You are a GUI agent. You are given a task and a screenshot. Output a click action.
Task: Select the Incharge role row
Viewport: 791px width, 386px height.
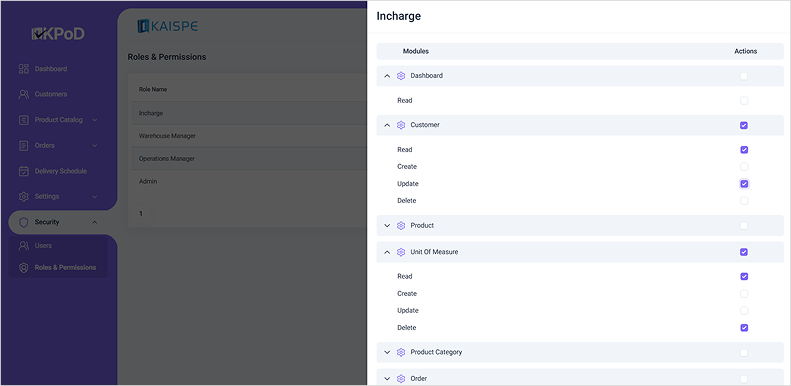point(248,114)
